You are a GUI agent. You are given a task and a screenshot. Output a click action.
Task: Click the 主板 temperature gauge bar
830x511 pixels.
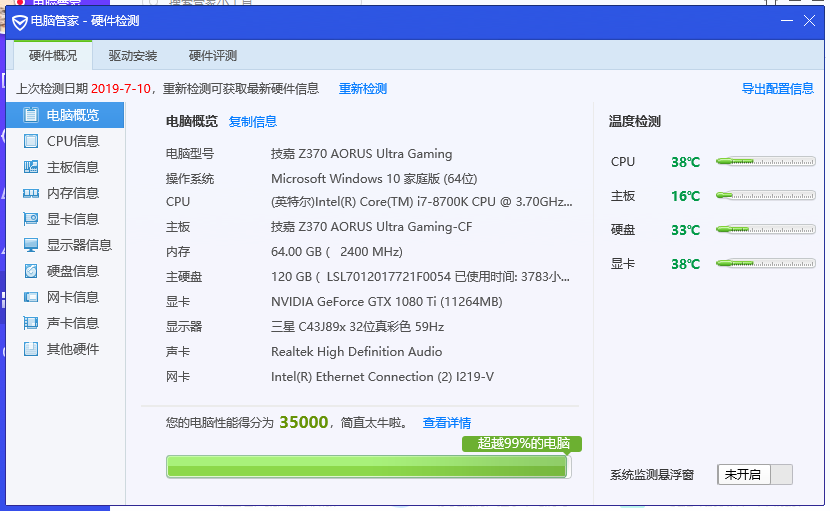765,195
